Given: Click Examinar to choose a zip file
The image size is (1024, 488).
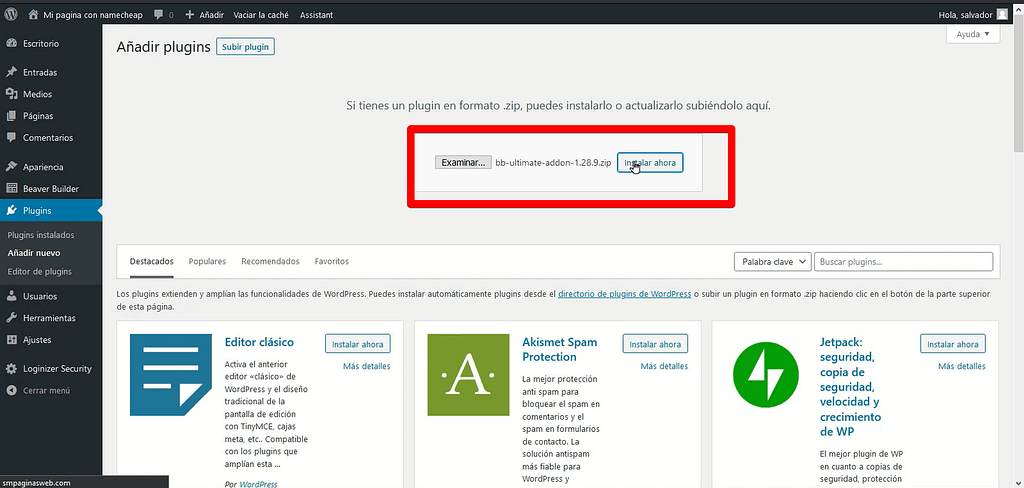Looking at the screenshot, I should coord(463,162).
